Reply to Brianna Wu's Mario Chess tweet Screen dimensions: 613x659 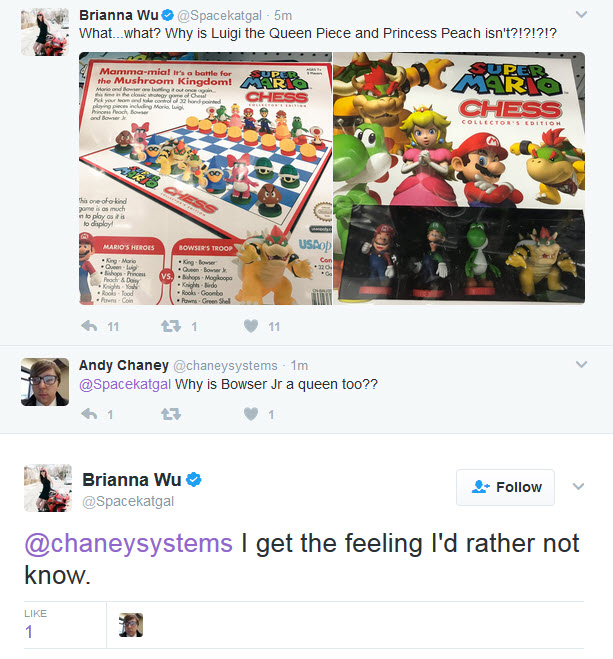(x=89, y=326)
